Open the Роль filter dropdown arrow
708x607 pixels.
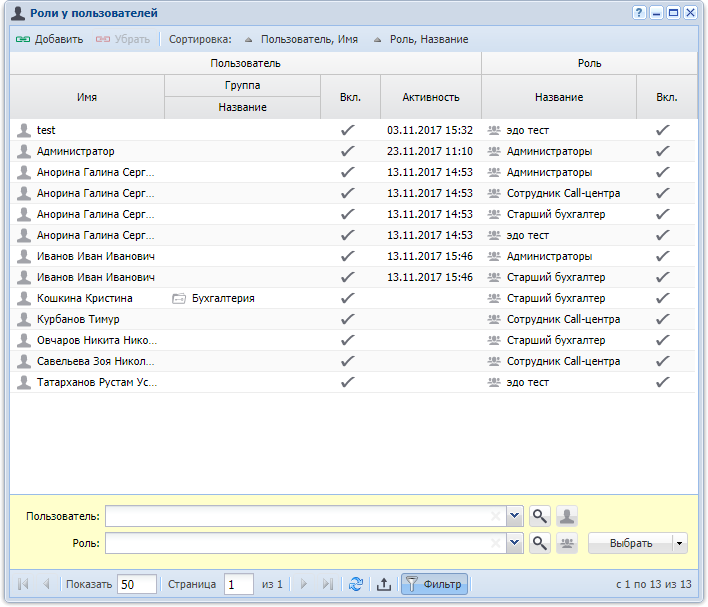[514, 543]
